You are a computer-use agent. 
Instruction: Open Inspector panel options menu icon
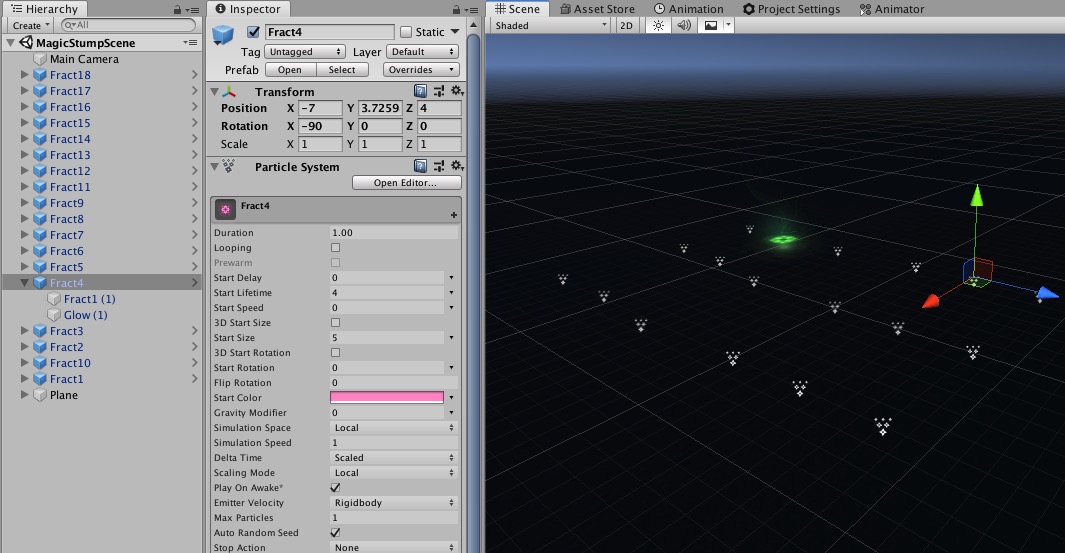pyautogui.click(x=473, y=10)
